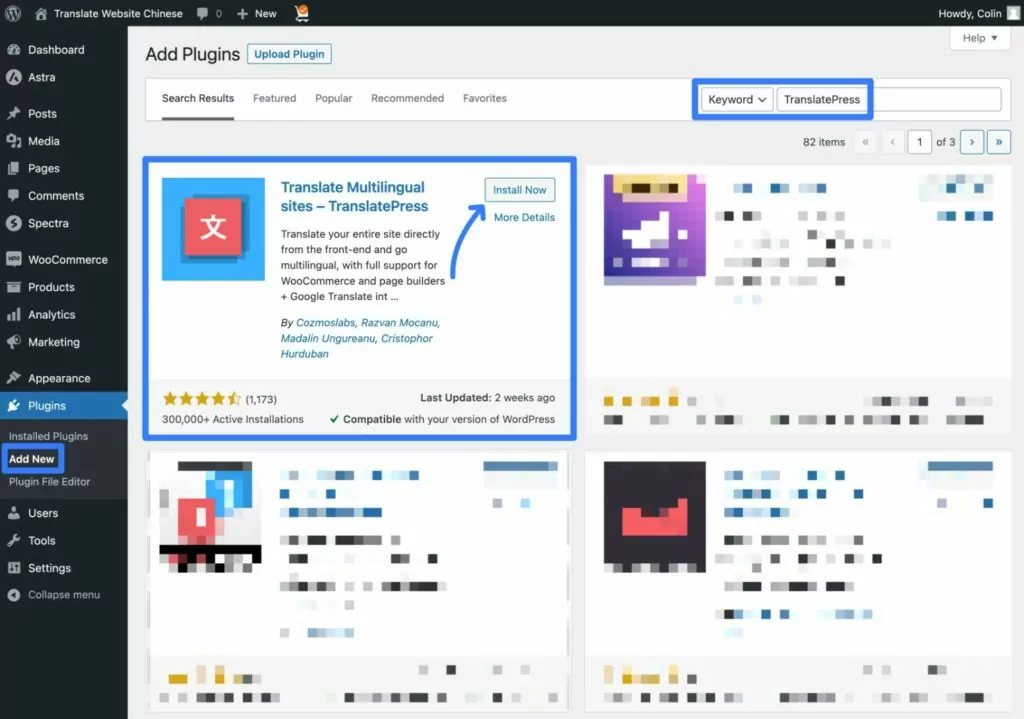Viewport: 1024px width, 719px height.
Task: Switch to the Featured tab
Action: [274, 98]
